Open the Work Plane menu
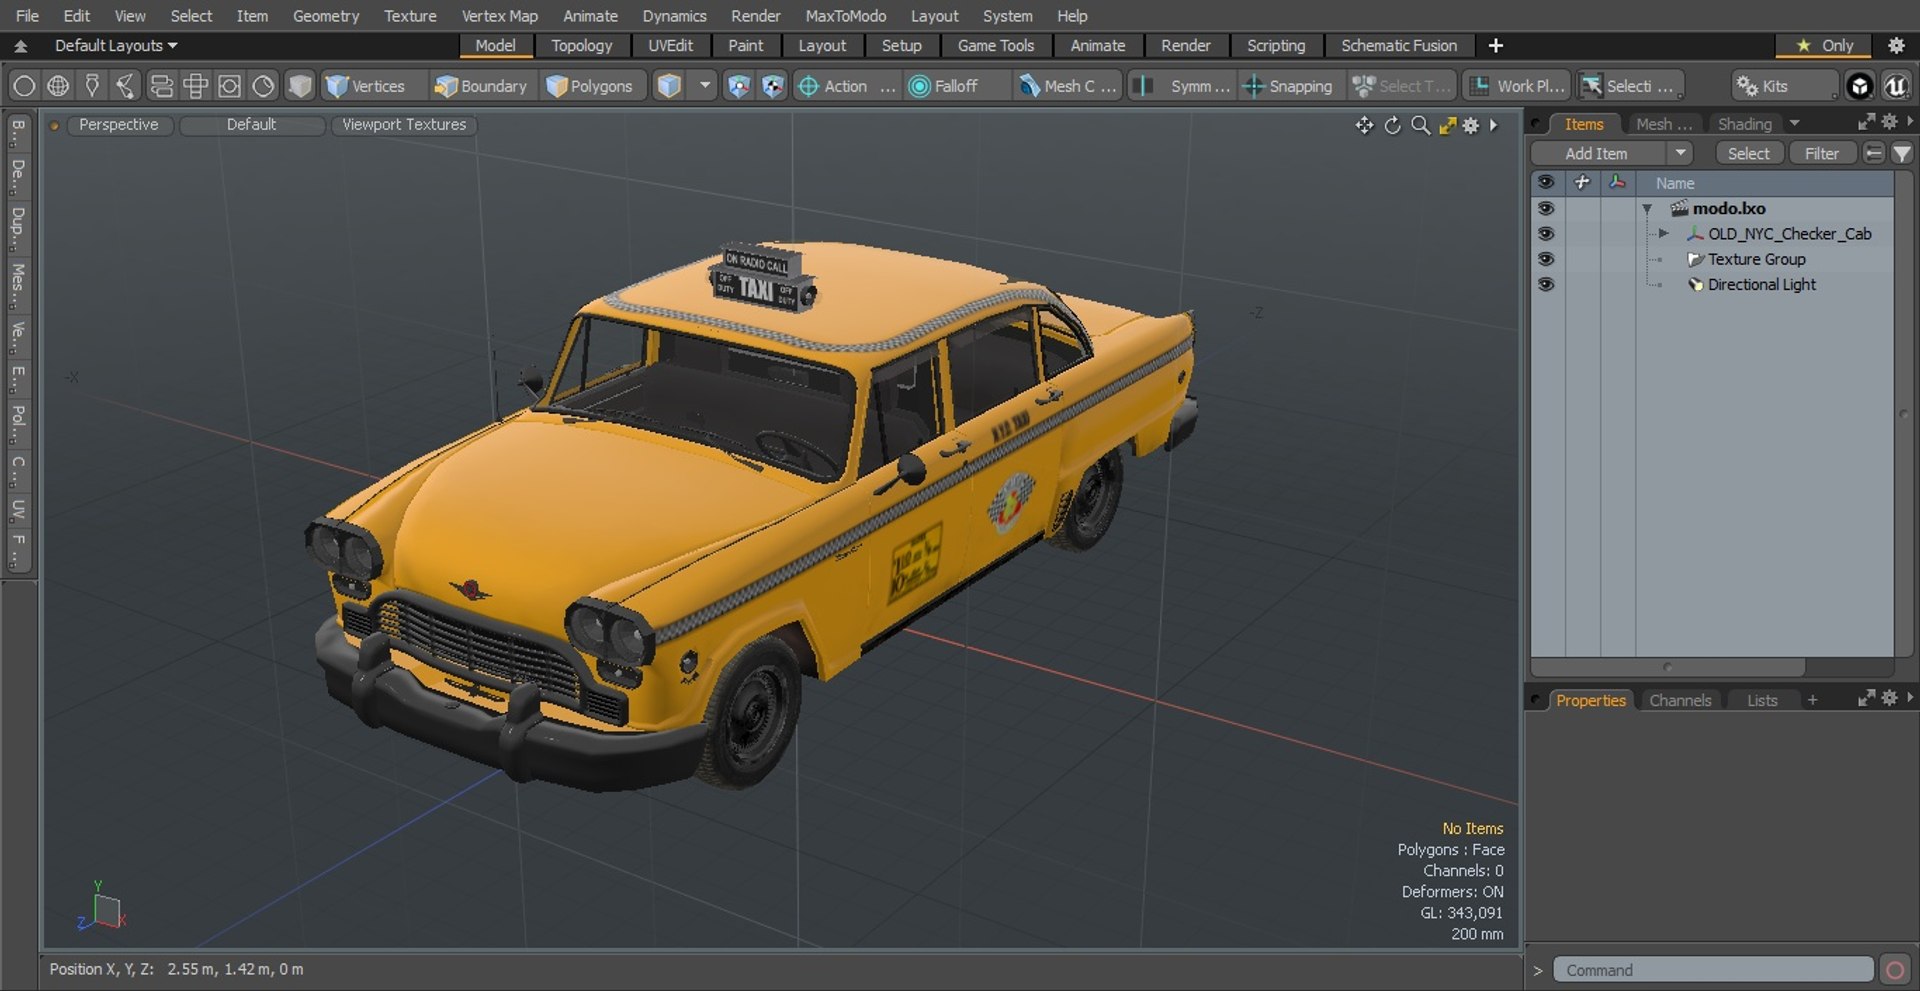The height and width of the screenshot is (991, 1920). (1516, 86)
